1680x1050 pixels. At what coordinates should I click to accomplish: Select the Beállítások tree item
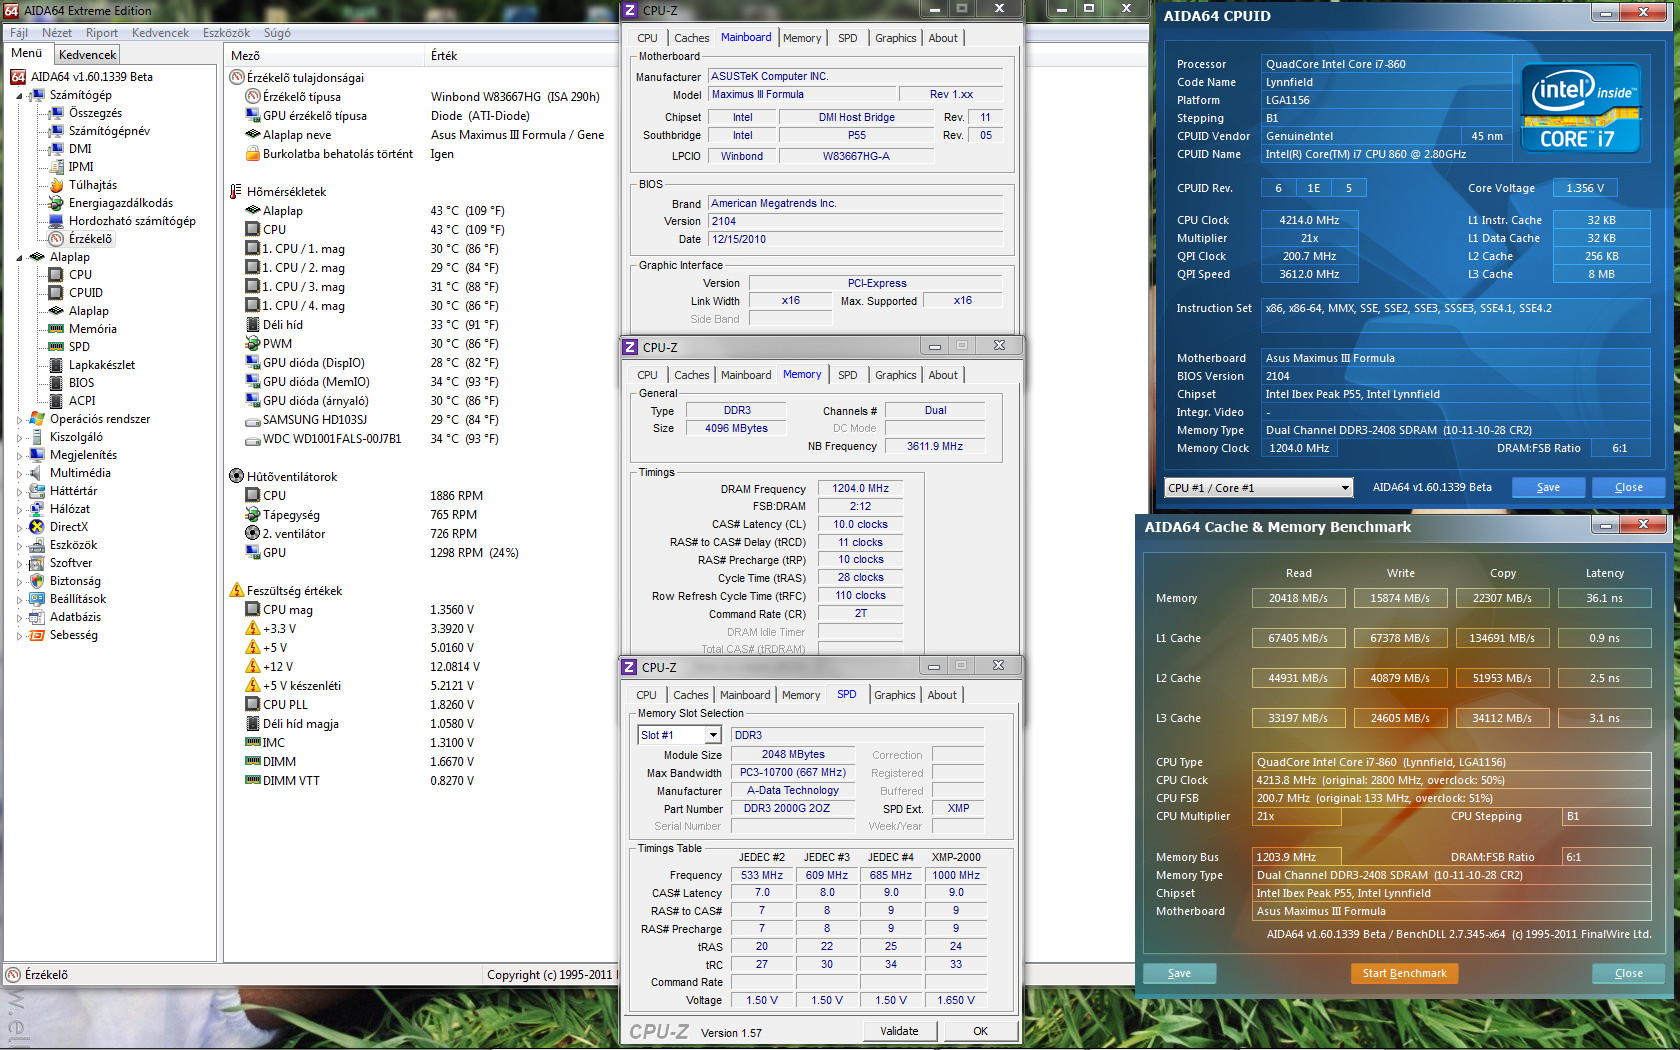click(77, 599)
